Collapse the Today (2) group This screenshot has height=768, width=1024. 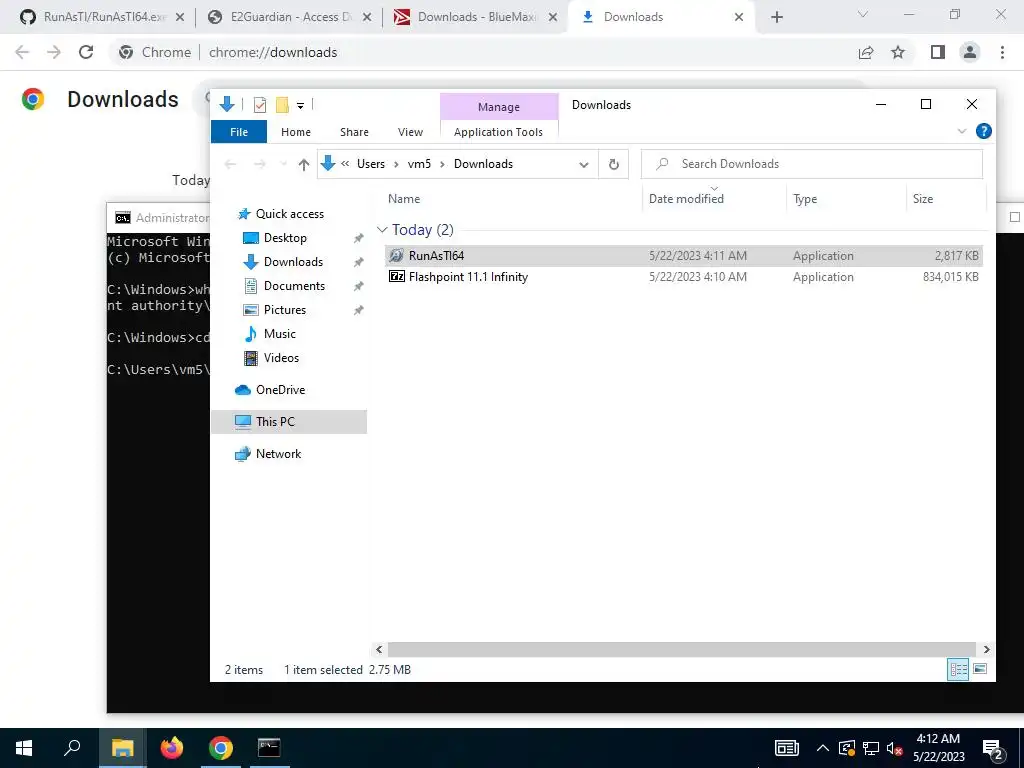click(x=382, y=230)
